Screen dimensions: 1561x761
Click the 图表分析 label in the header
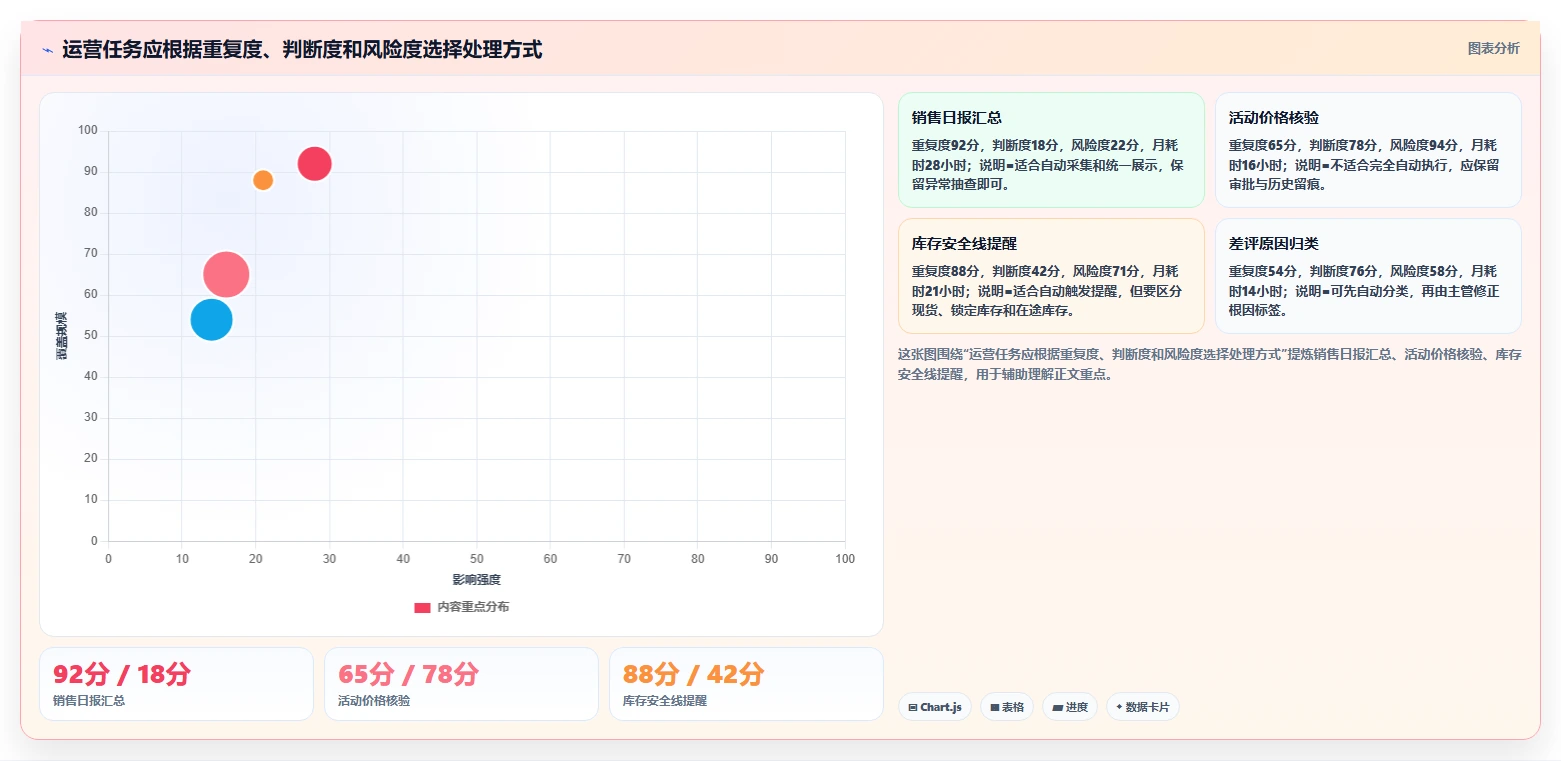click(1493, 48)
